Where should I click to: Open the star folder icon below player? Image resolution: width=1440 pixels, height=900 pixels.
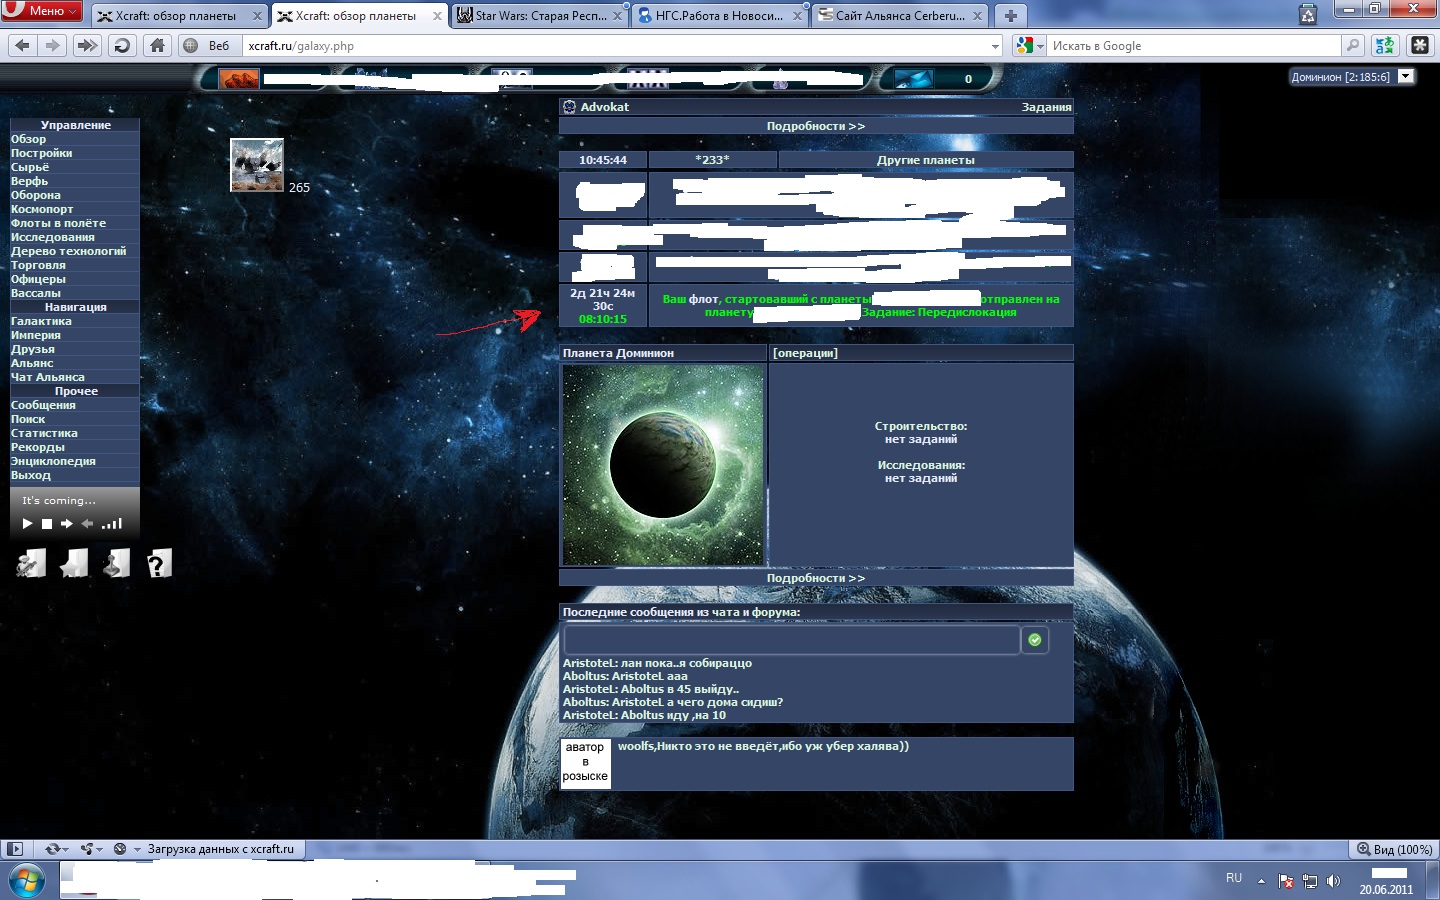(x=74, y=564)
